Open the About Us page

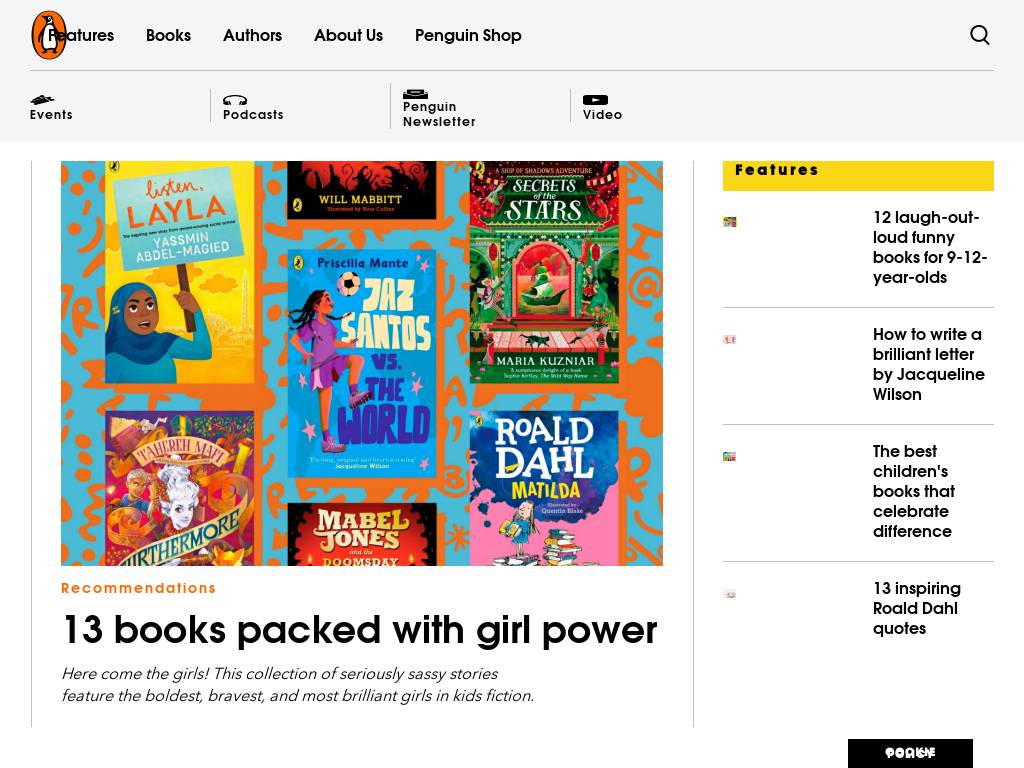pos(348,35)
